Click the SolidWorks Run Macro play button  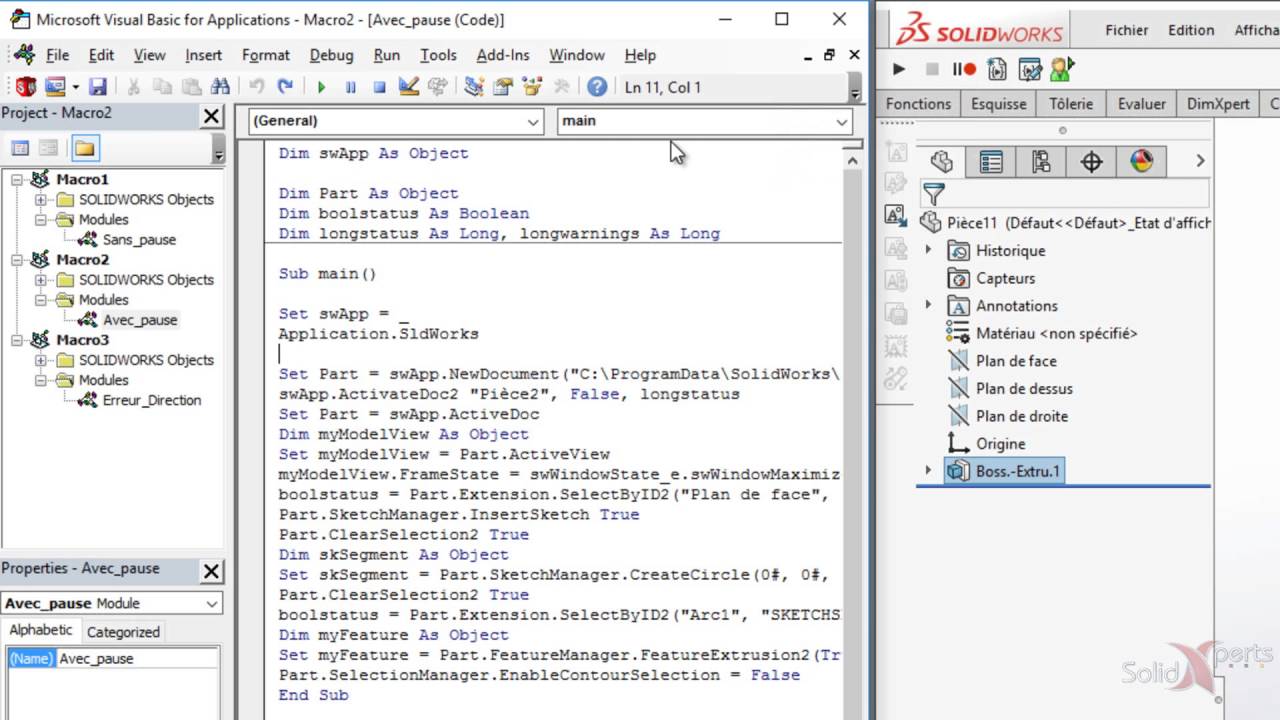898,69
